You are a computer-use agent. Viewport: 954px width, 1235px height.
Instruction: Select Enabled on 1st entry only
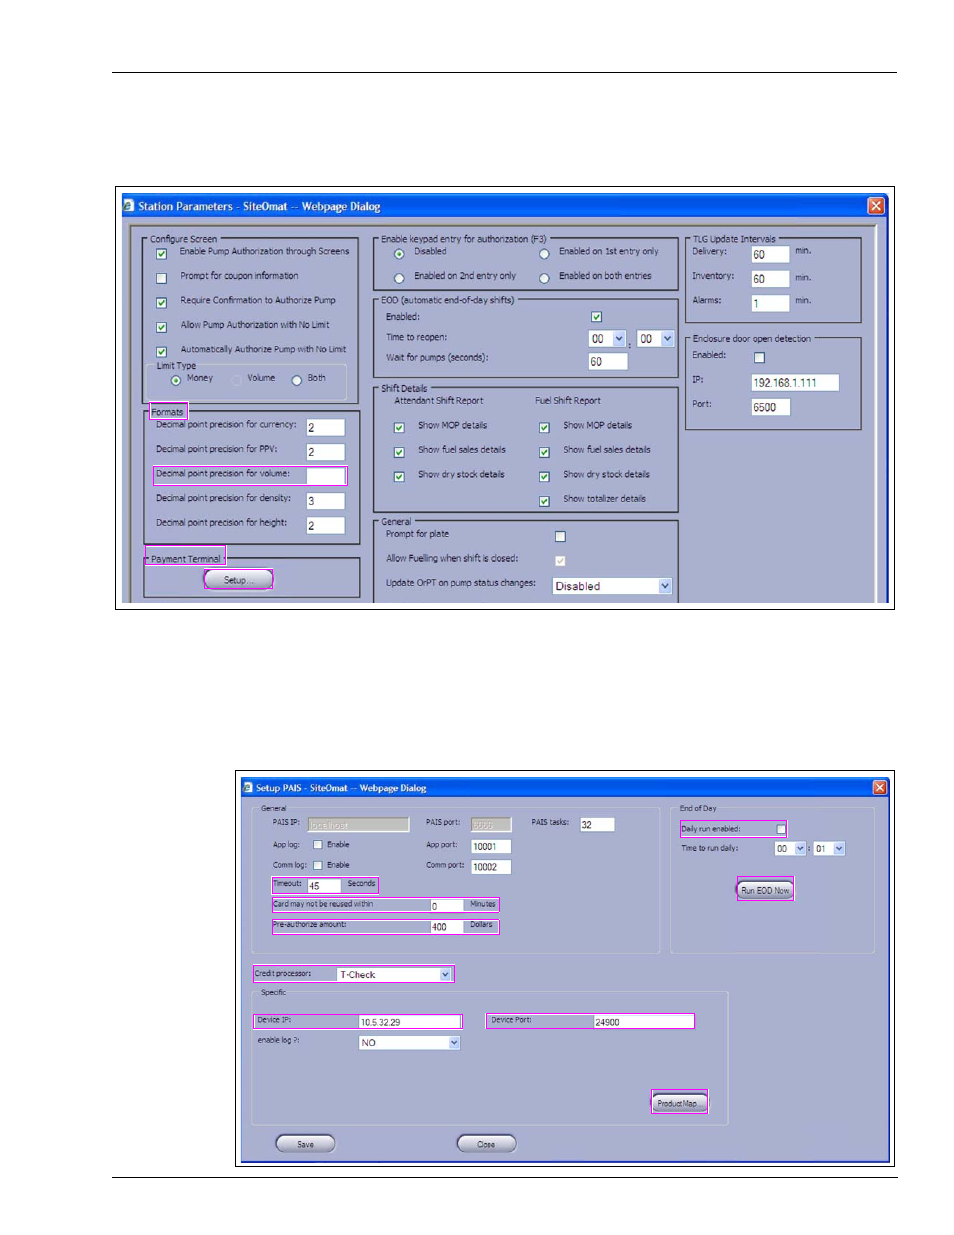click(544, 254)
